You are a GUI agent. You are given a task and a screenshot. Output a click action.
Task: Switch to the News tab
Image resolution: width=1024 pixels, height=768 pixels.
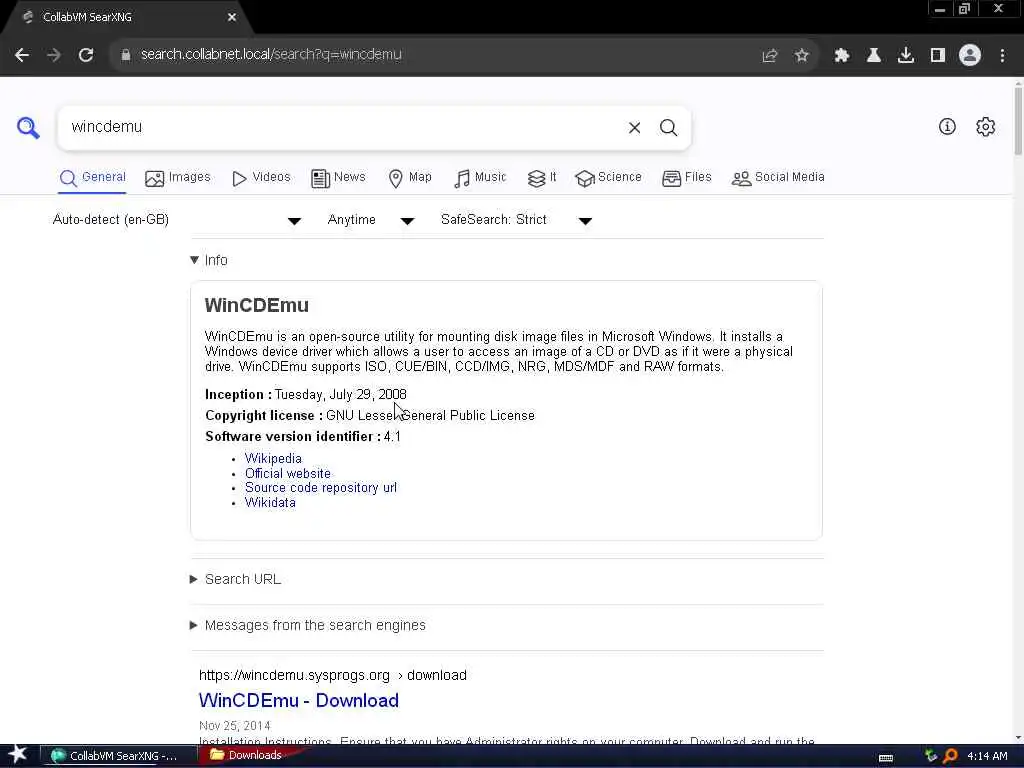click(338, 178)
